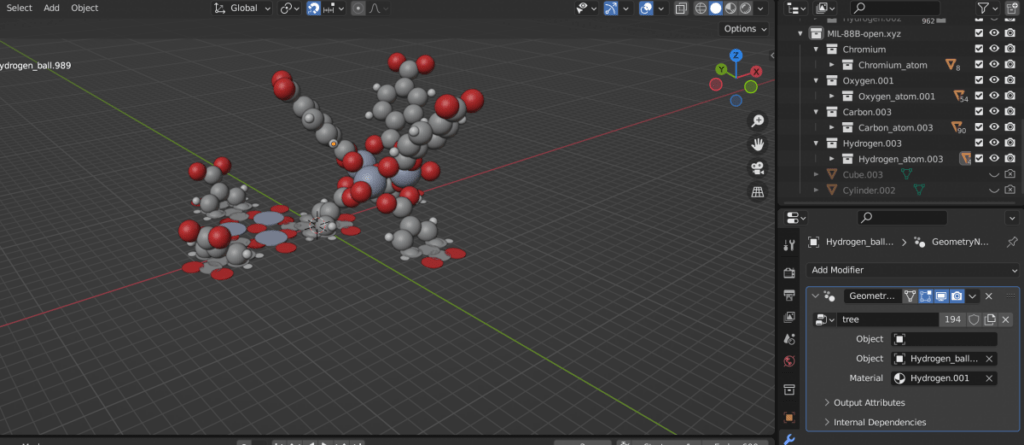Open object visibility and selectability dropdown
1024x445 pixels.
(586, 8)
